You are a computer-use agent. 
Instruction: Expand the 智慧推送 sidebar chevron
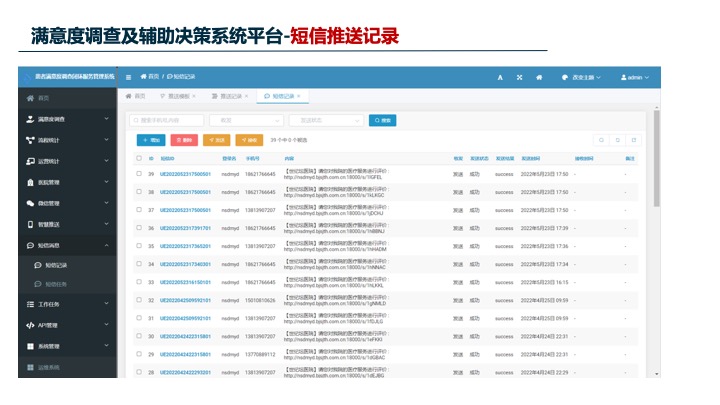coord(107,224)
